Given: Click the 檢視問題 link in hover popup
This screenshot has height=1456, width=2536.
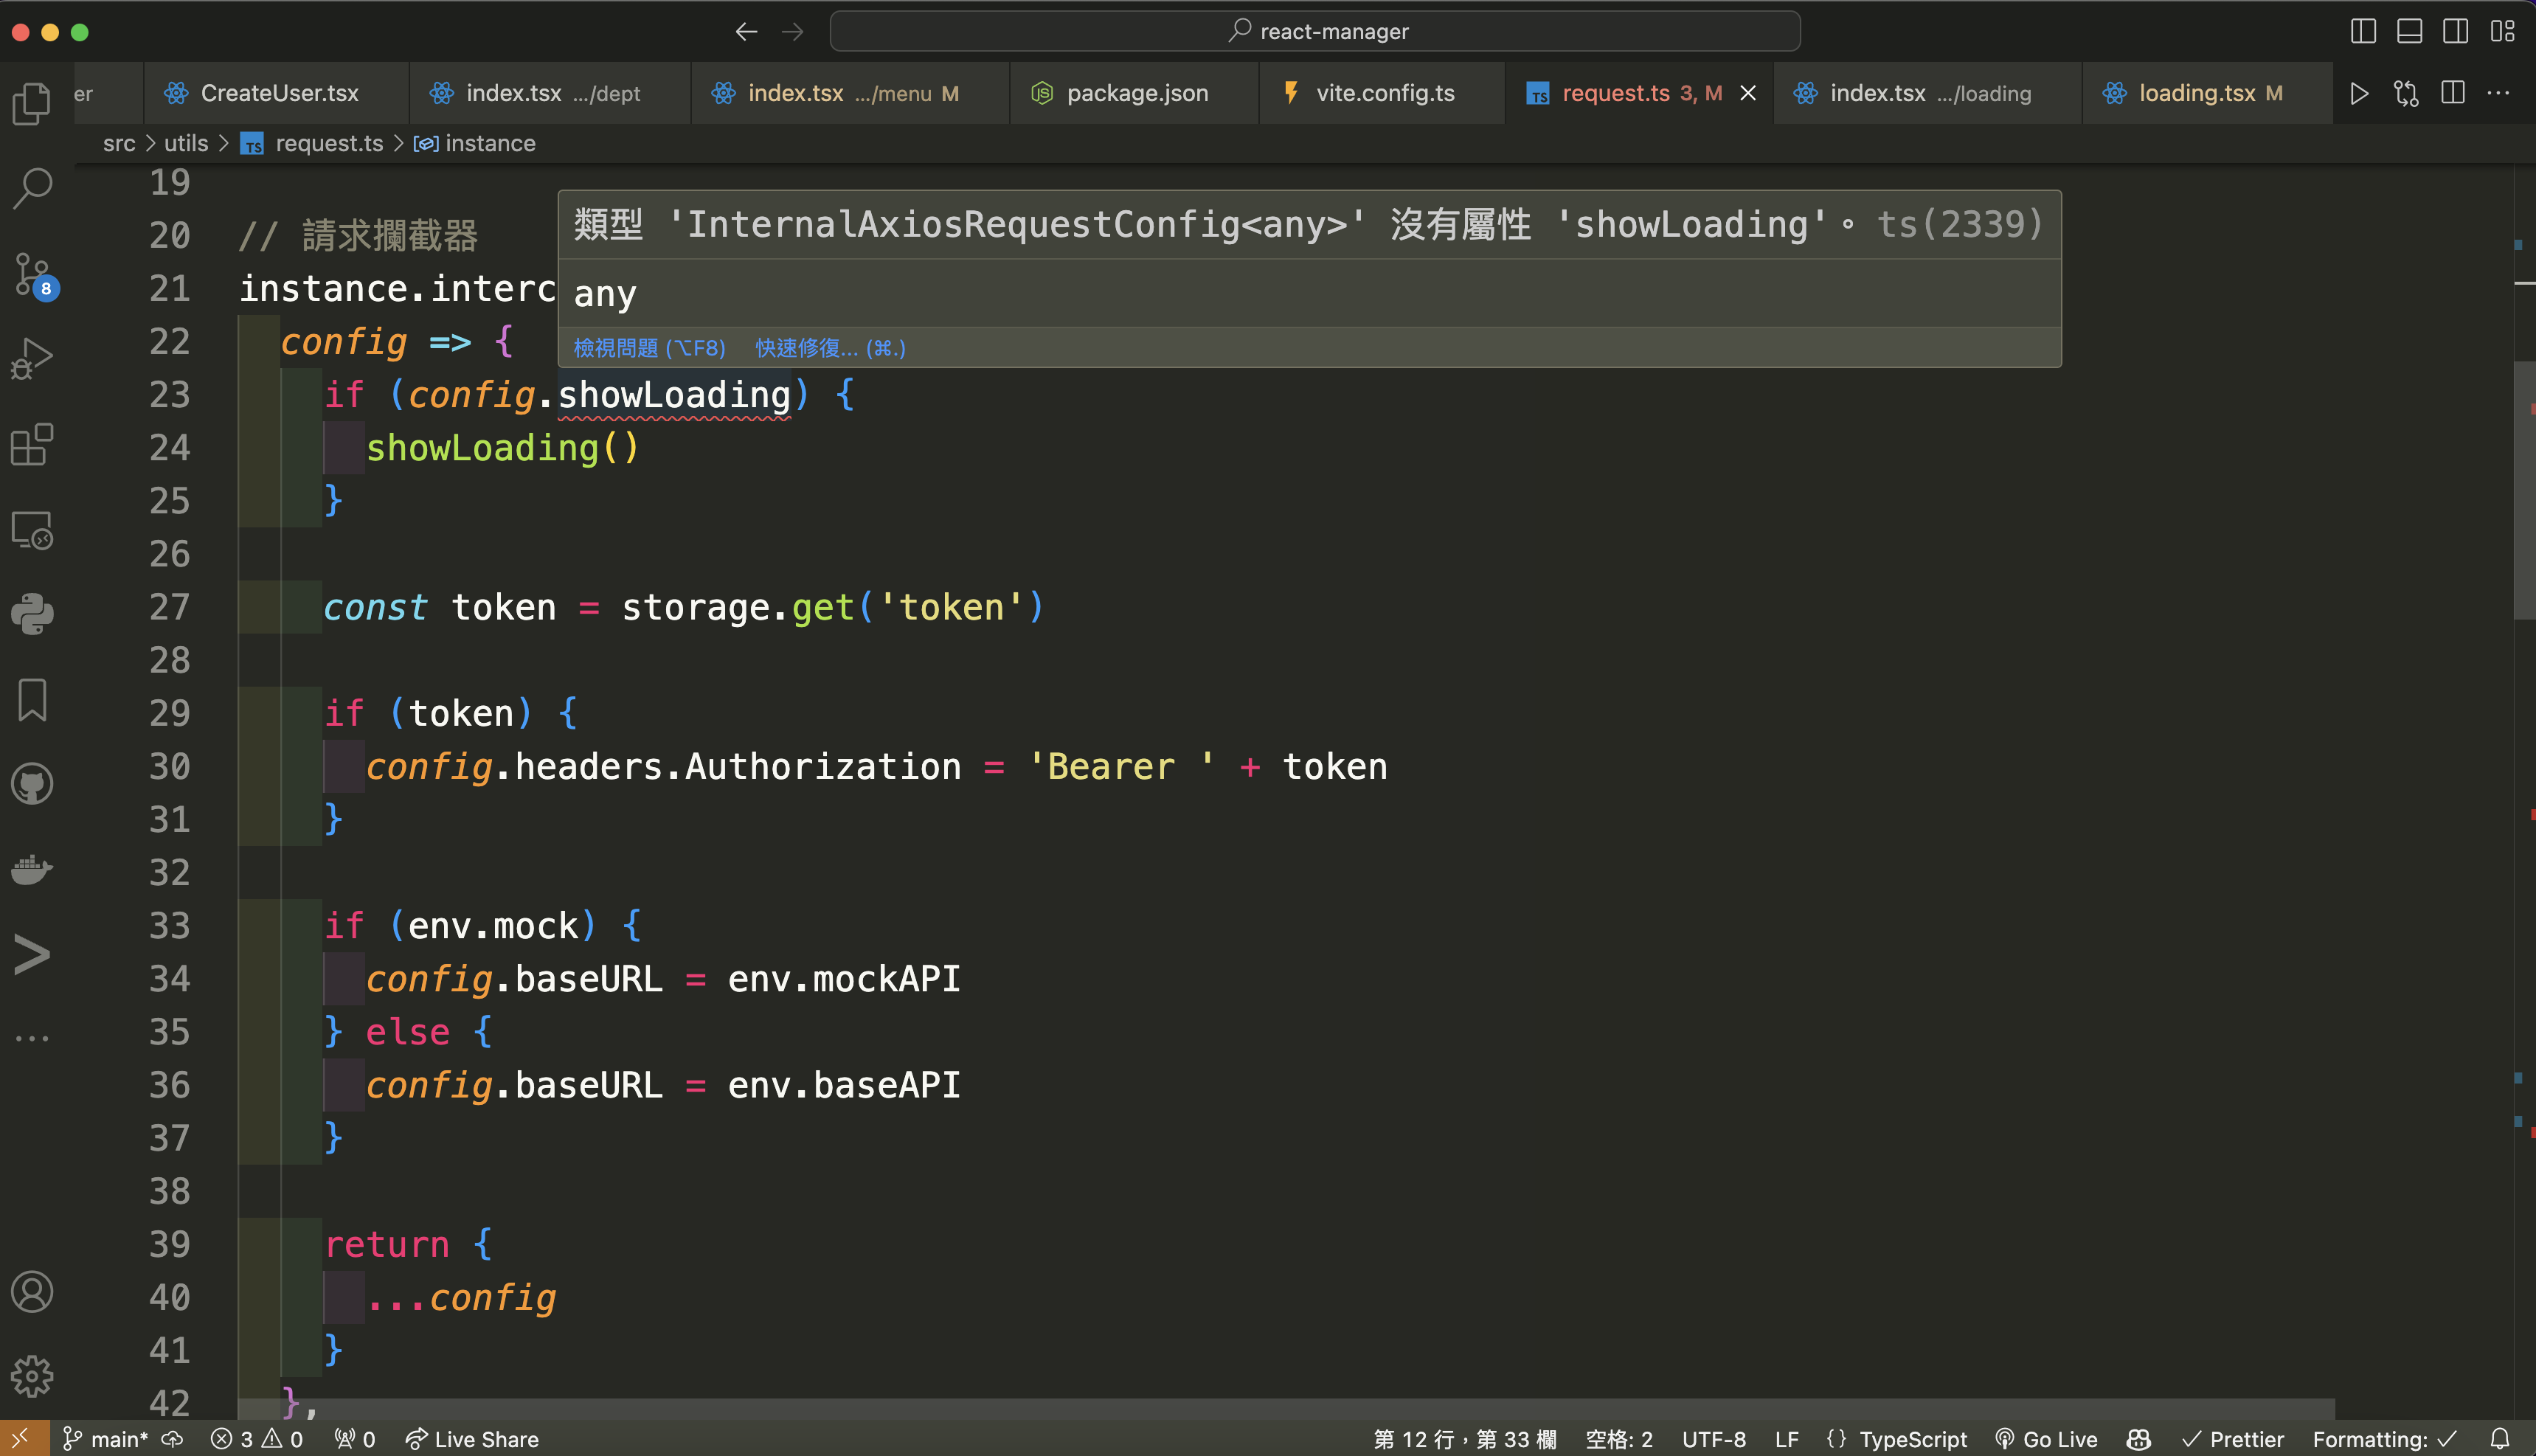Looking at the screenshot, I should point(649,348).
